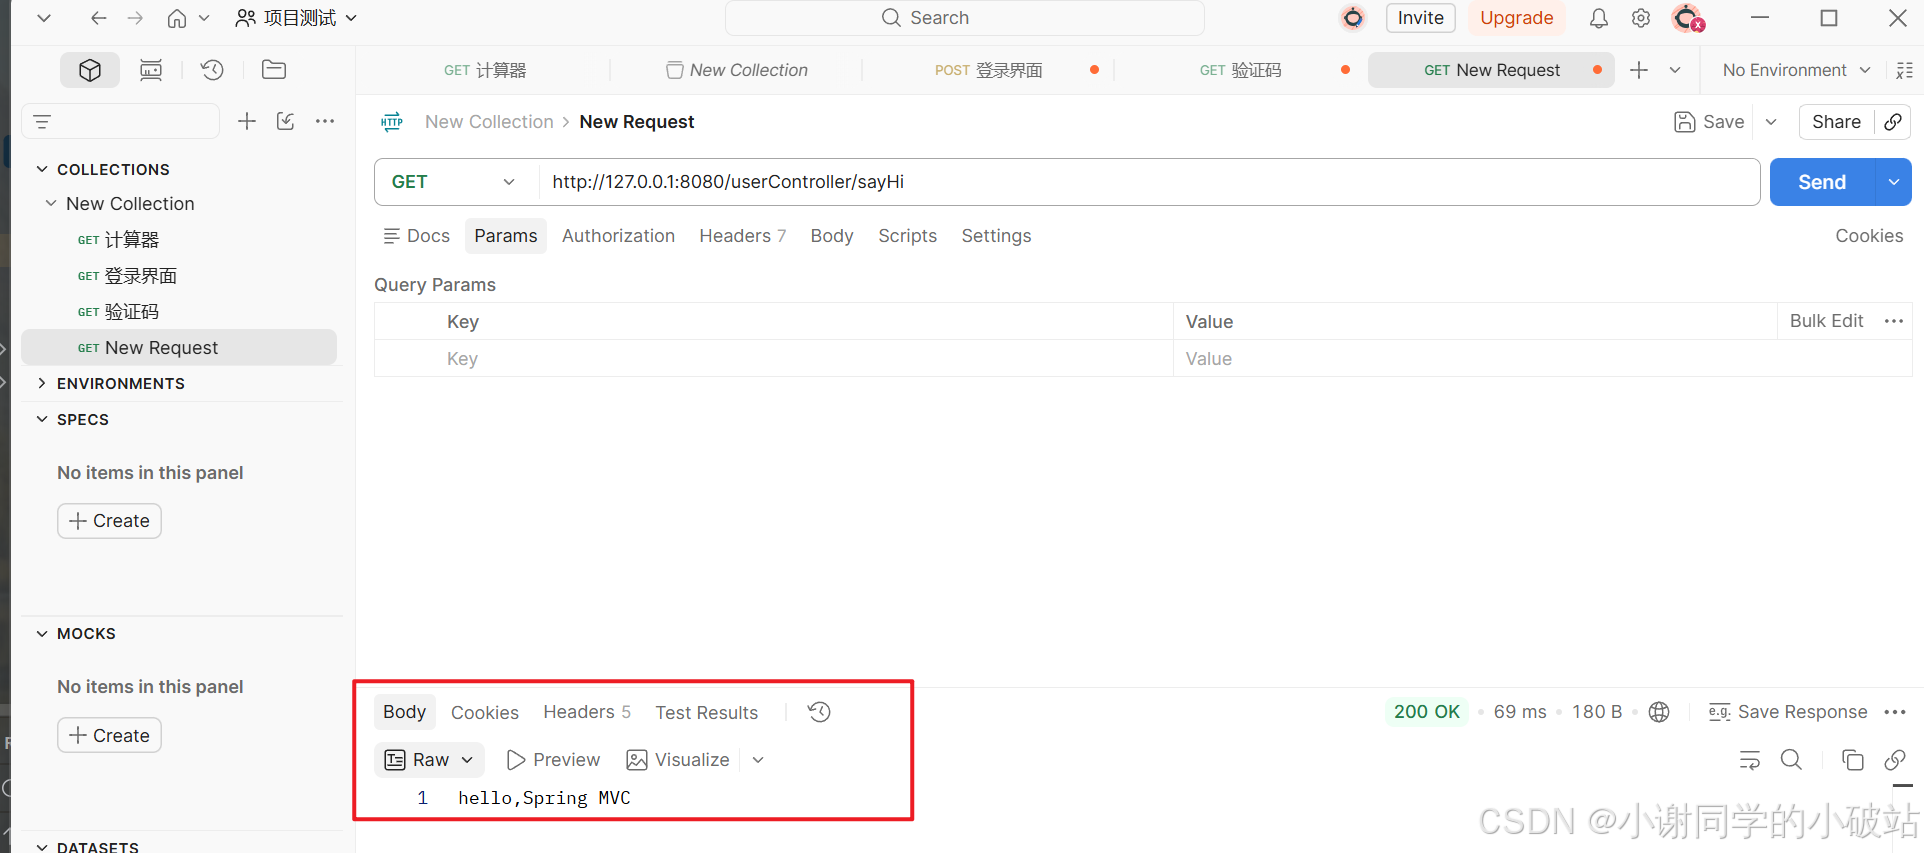Click the Share button
Image resolution: width=1924 pixels, height=853 pixels.
point(1836,122)
